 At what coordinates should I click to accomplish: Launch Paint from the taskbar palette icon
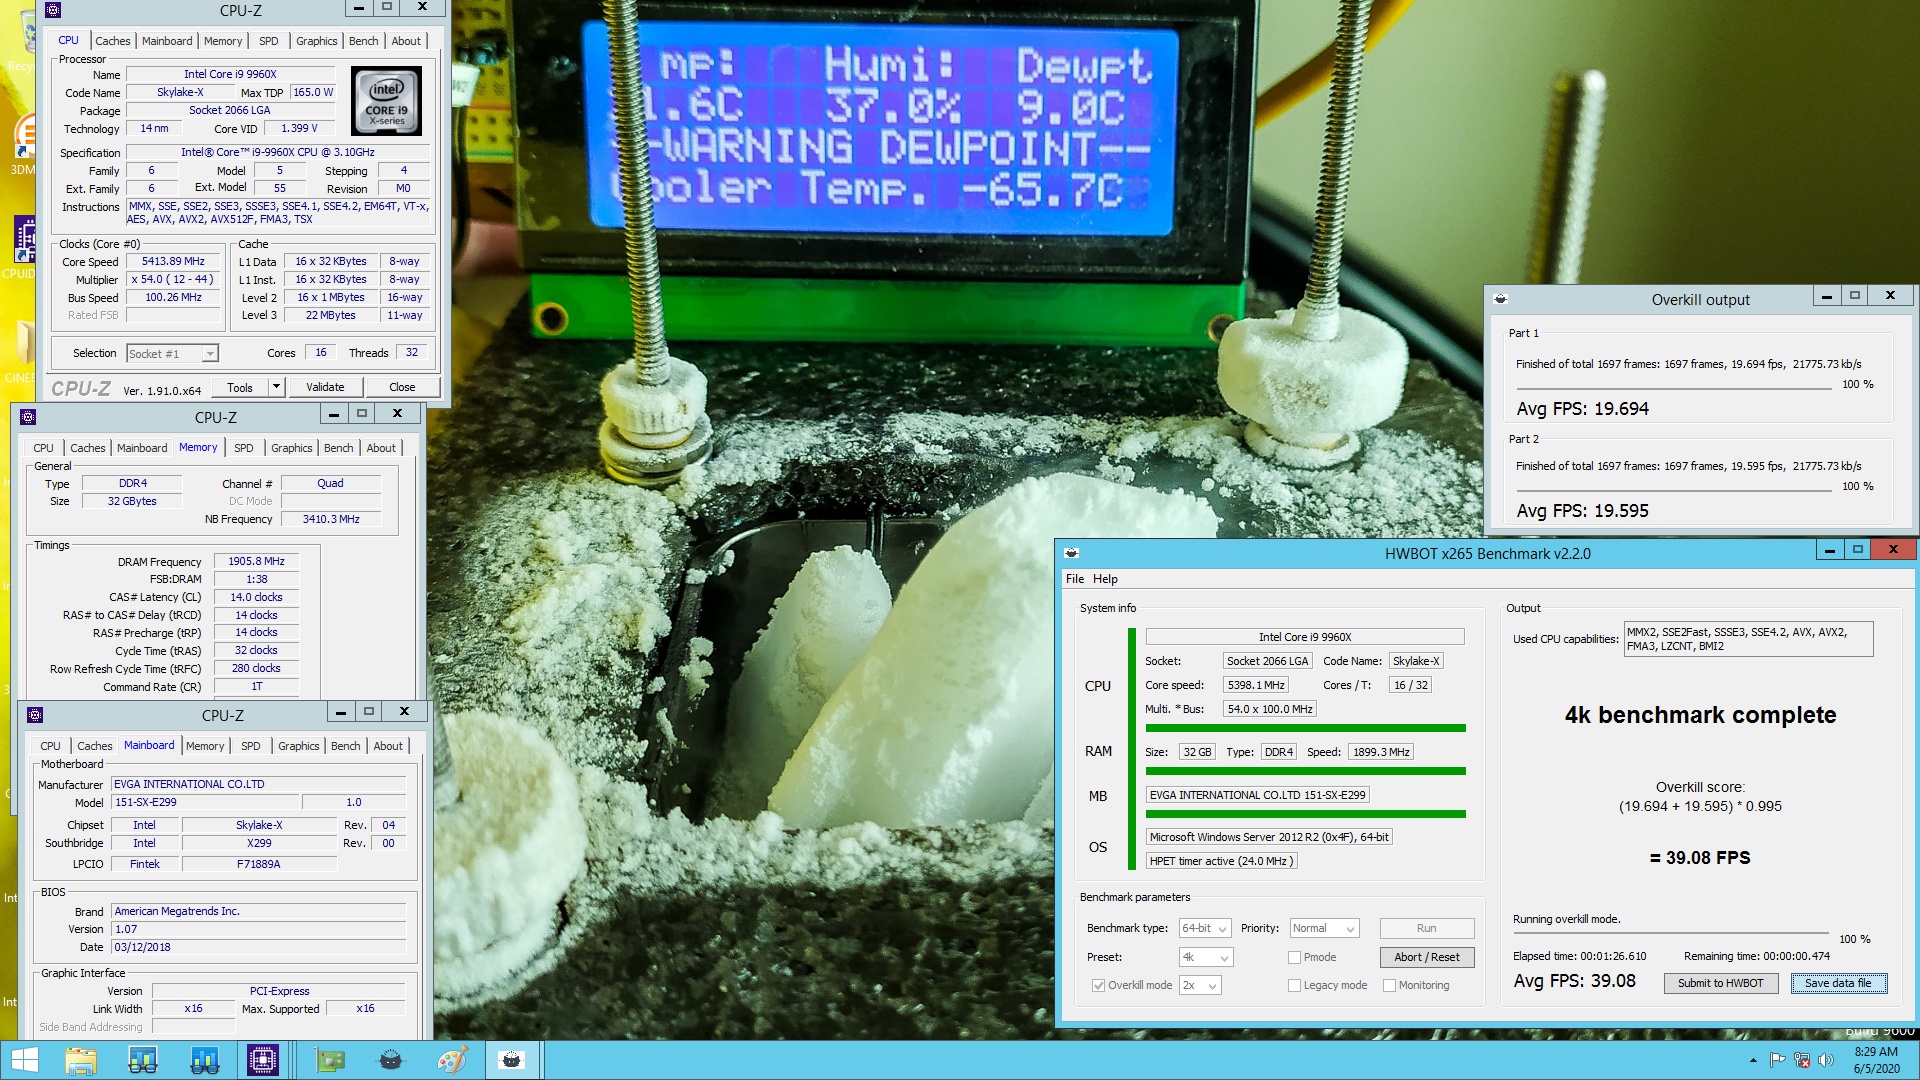click(x=452, y=1060)
